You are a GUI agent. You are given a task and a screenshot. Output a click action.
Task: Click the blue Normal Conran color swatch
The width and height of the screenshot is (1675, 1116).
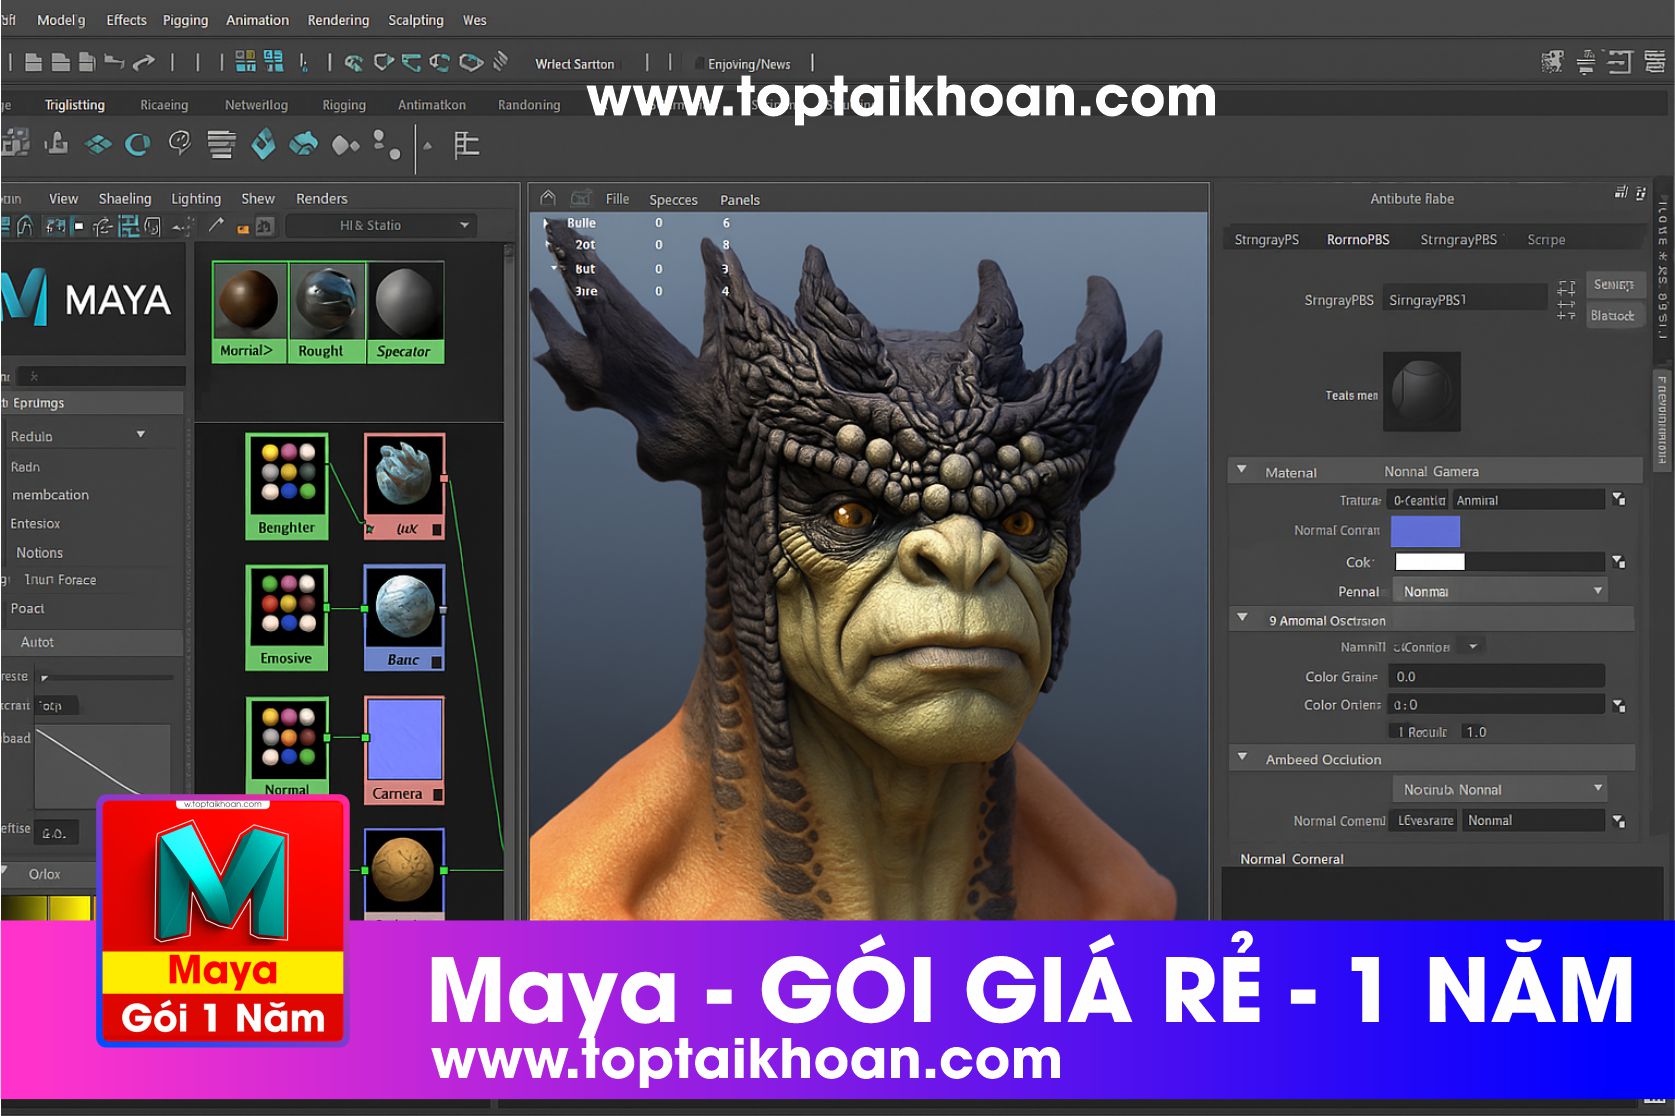pyautogui.click(x=1425, y=531)
